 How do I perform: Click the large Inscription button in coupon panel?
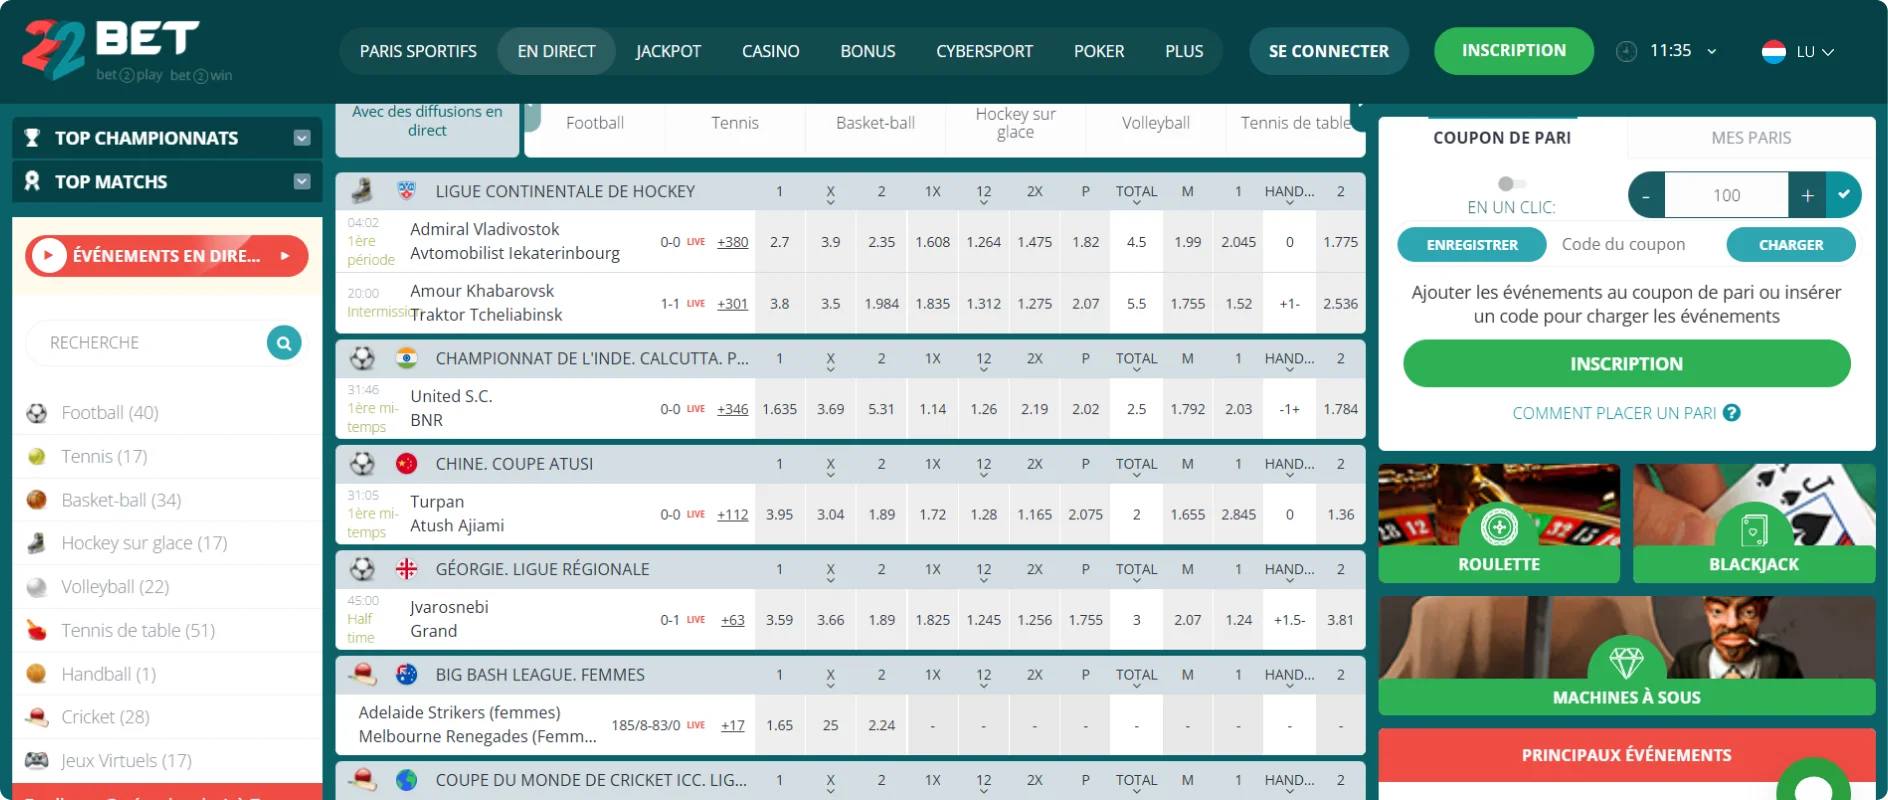click(x=1627, y=364)
